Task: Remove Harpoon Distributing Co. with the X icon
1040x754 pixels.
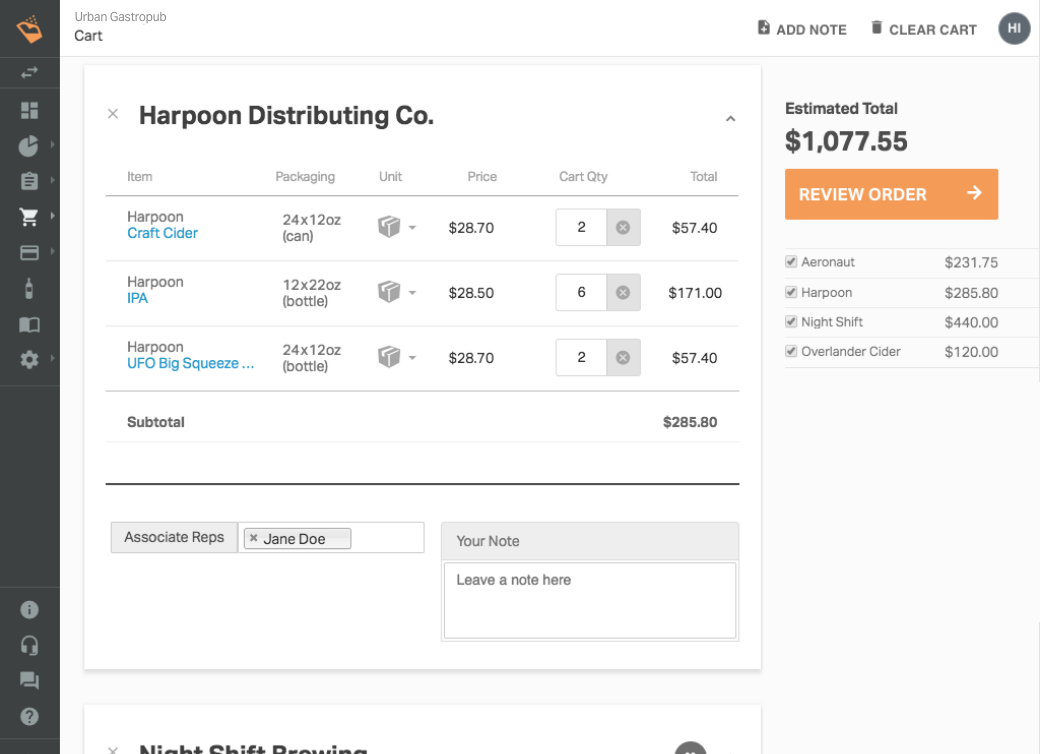Action: pyautogui.click(x=113, y=114)
